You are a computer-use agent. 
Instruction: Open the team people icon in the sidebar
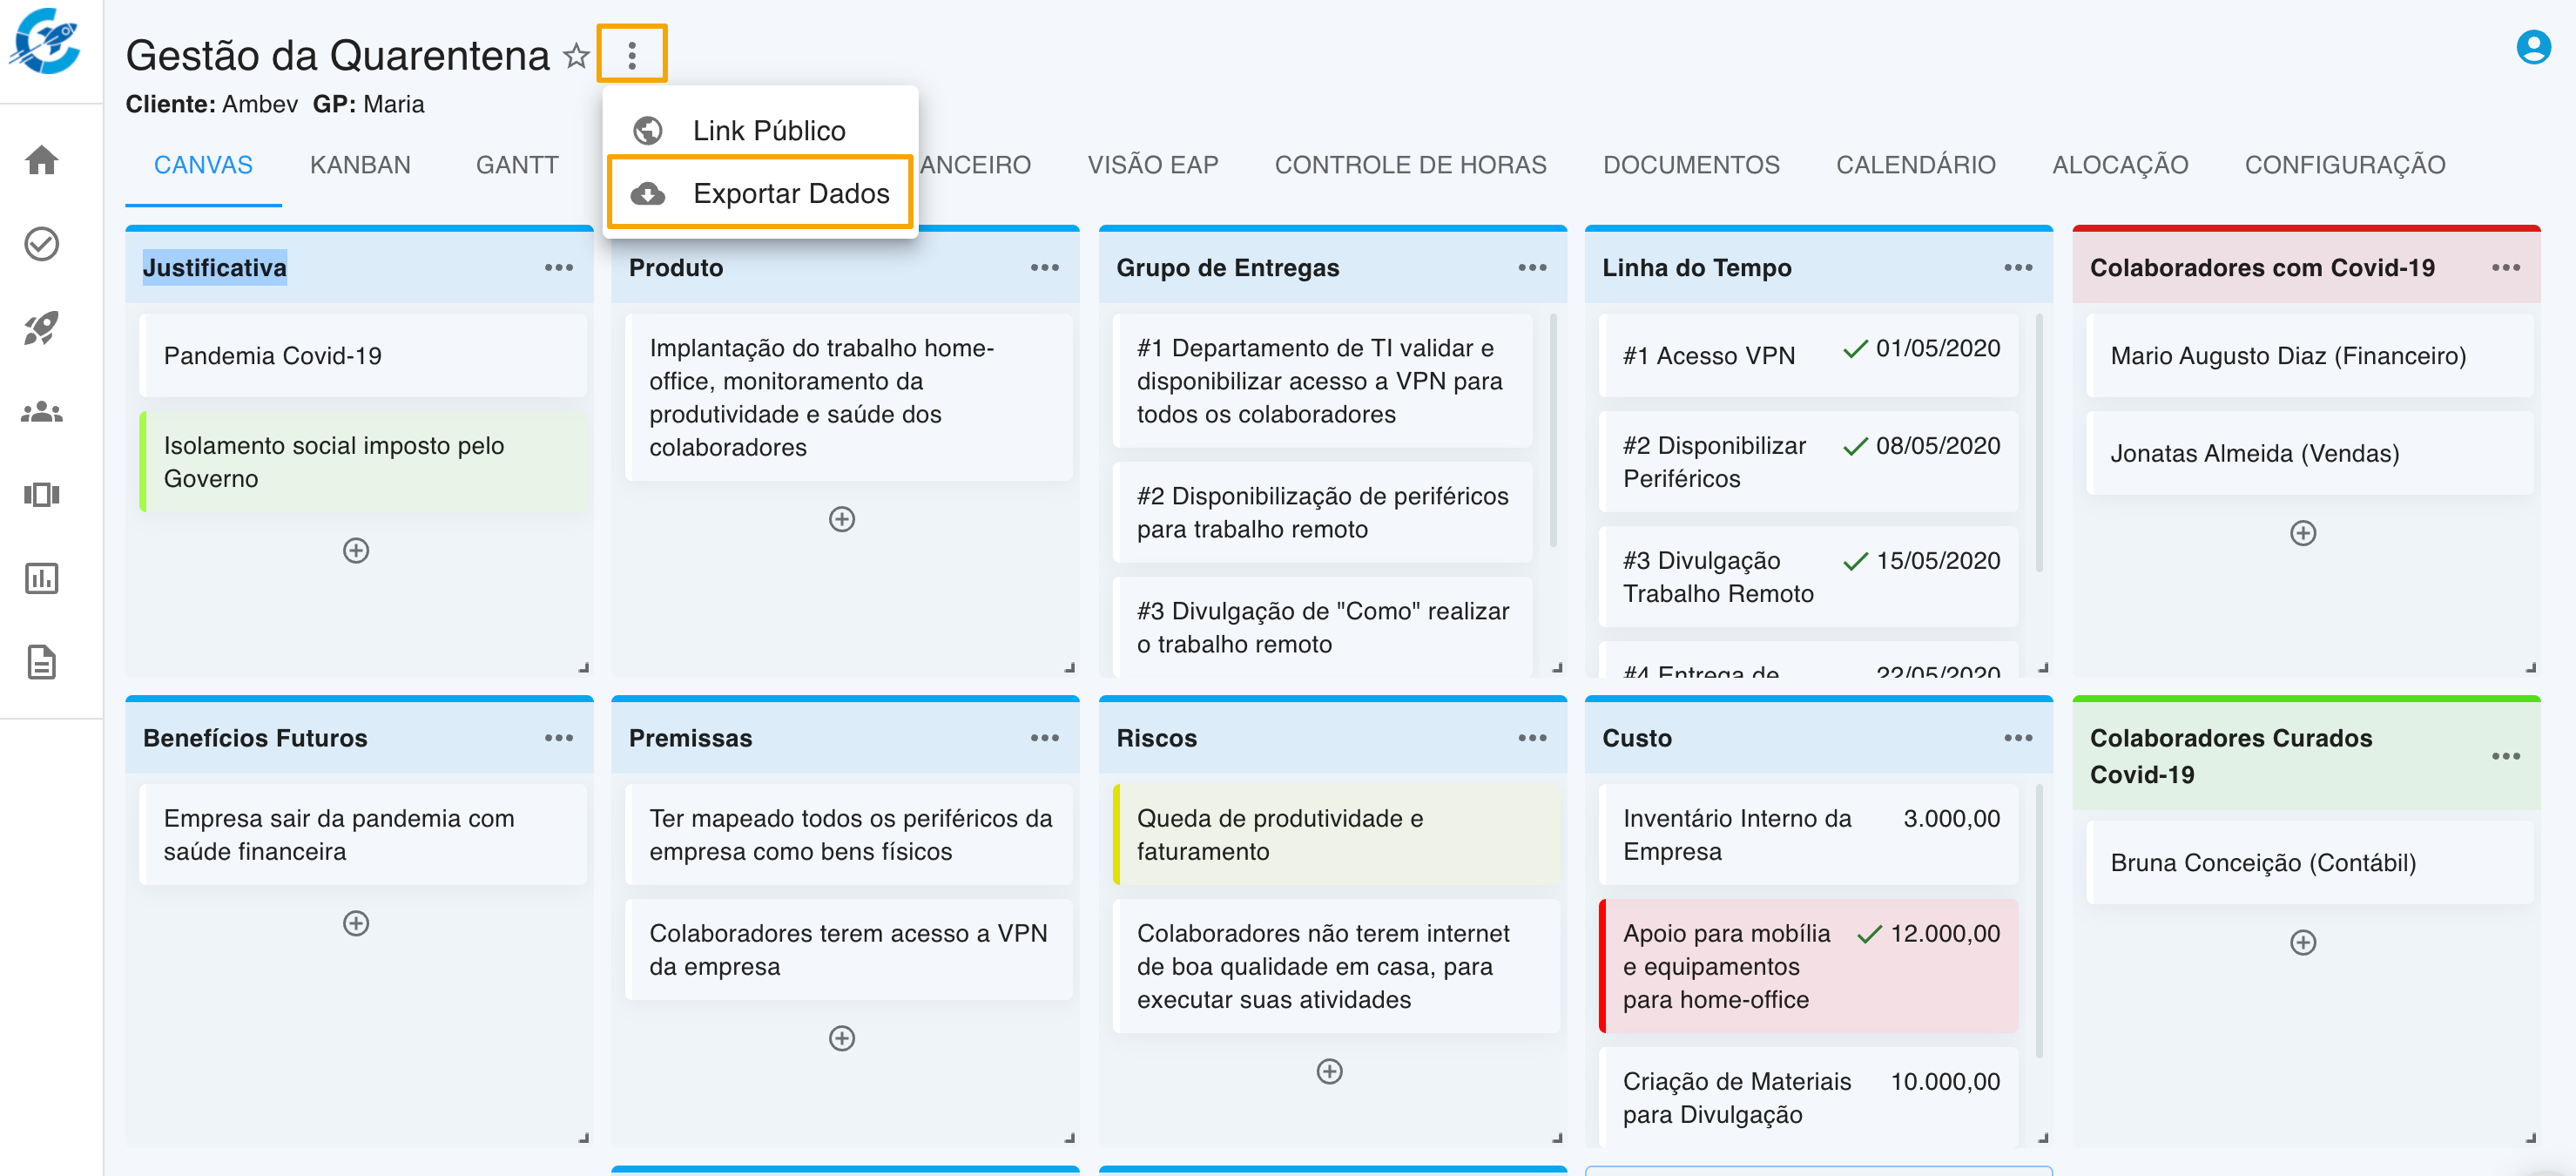(x=42, y=411)
